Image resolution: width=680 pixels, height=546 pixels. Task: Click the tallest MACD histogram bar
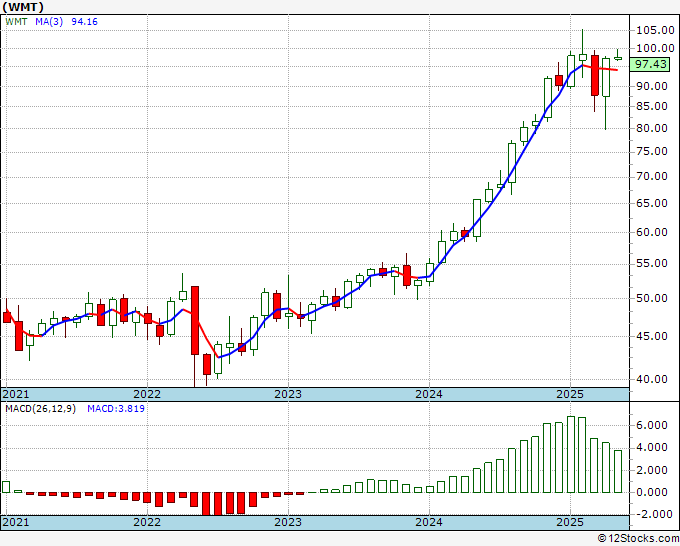(x=571, y=454)
